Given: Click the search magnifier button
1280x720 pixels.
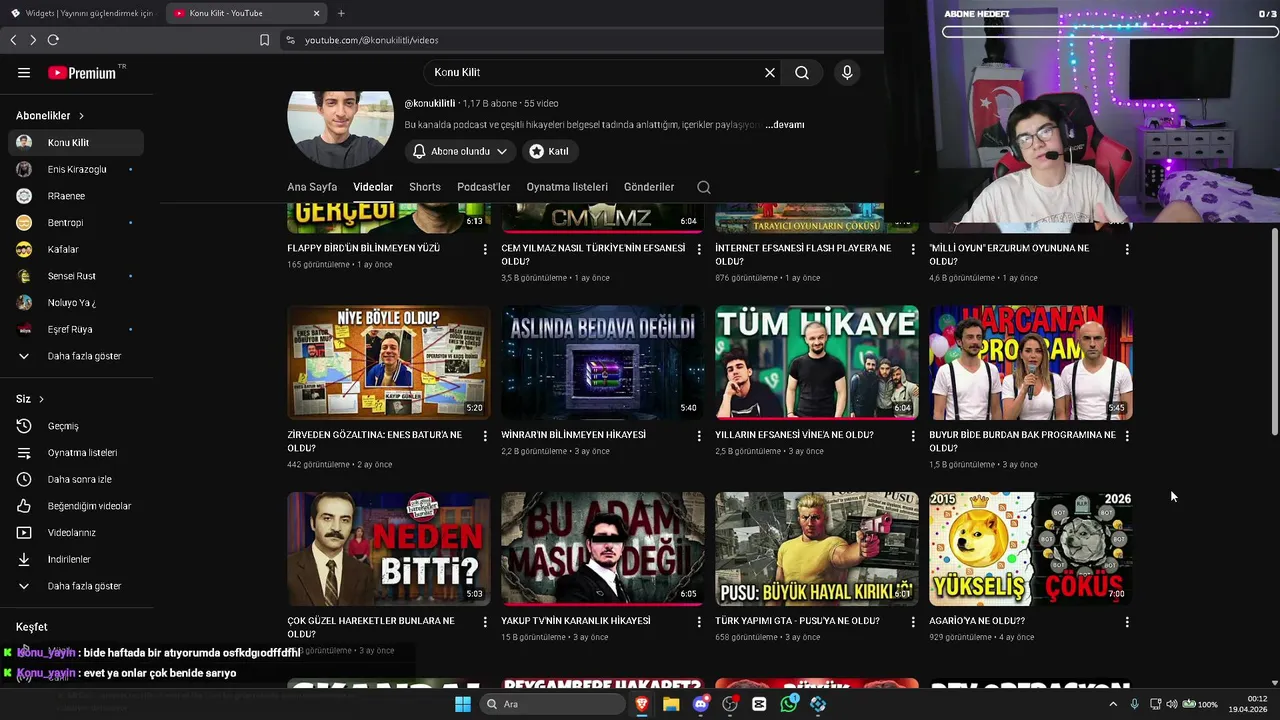Looking at the screenshot, I should click(x=802, y=73).
